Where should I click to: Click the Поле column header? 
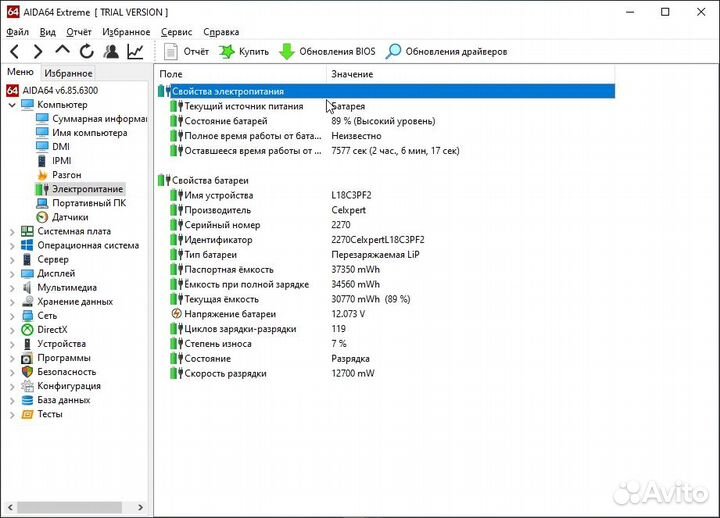pyautogui.click(x=241, y=74)
